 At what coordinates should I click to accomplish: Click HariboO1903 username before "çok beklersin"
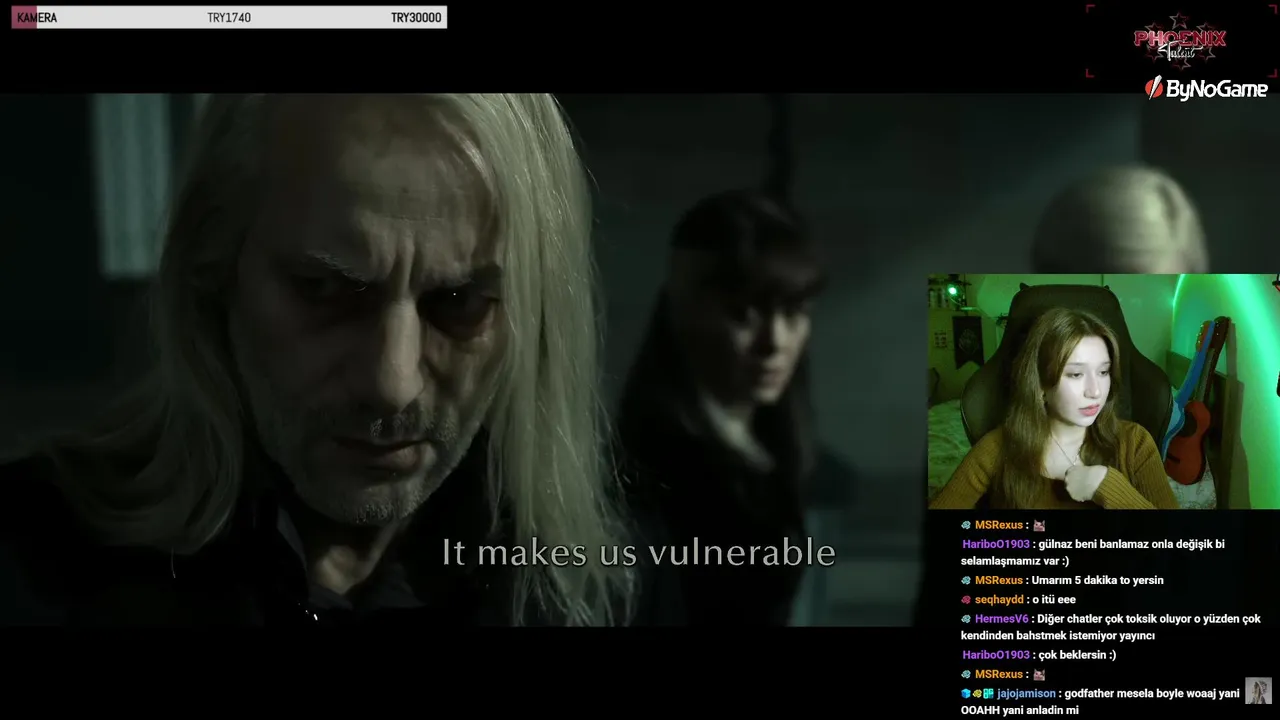click(996, 655)
